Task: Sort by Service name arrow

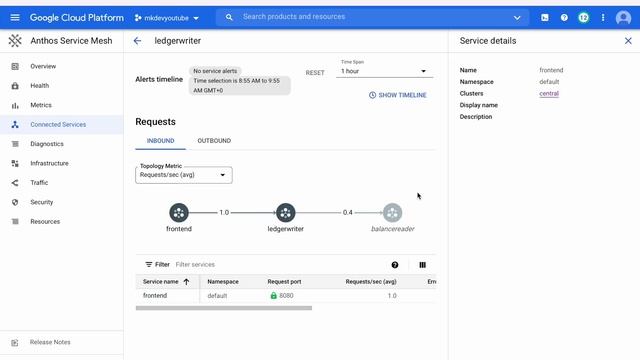Action: 187,282
